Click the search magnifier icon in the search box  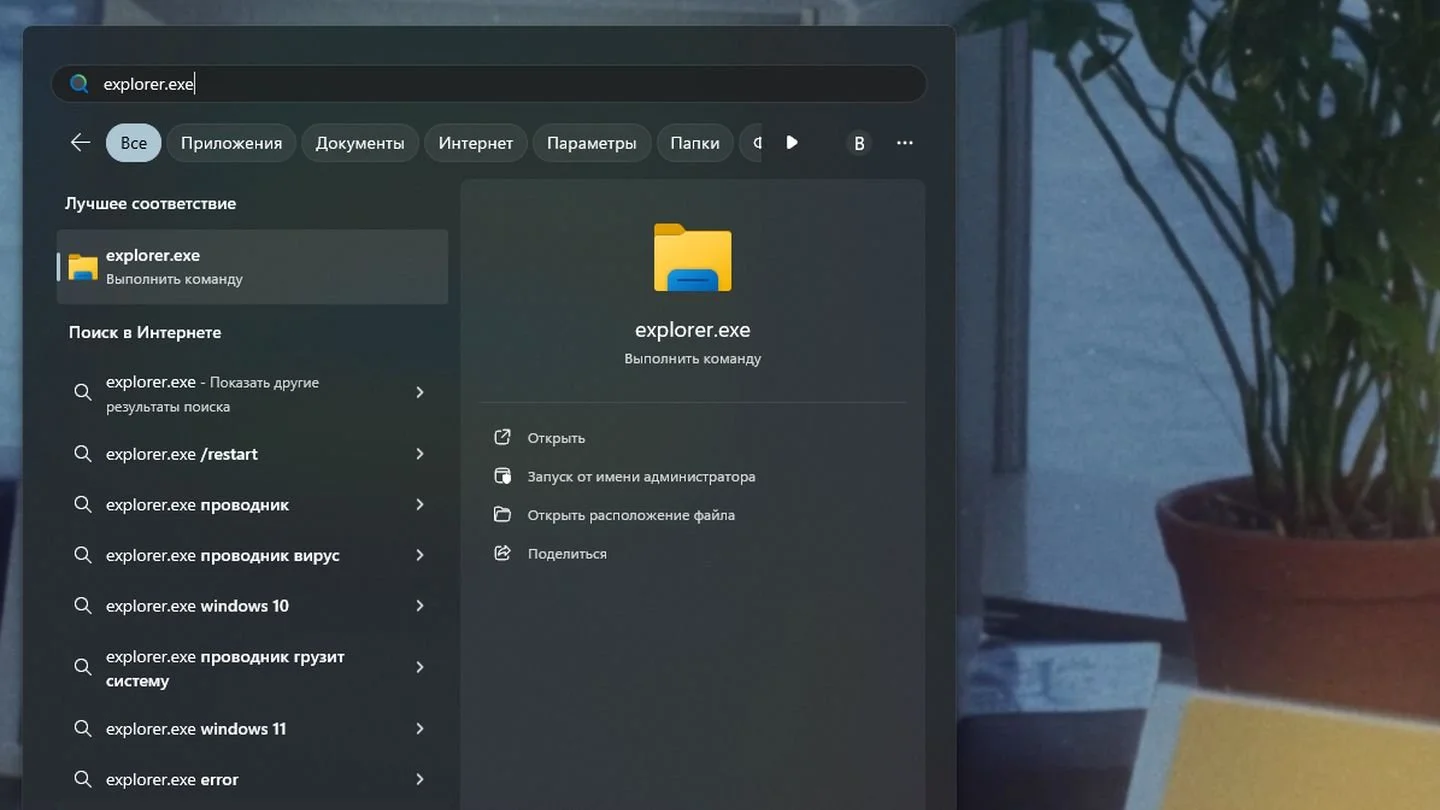coord(79,84)
